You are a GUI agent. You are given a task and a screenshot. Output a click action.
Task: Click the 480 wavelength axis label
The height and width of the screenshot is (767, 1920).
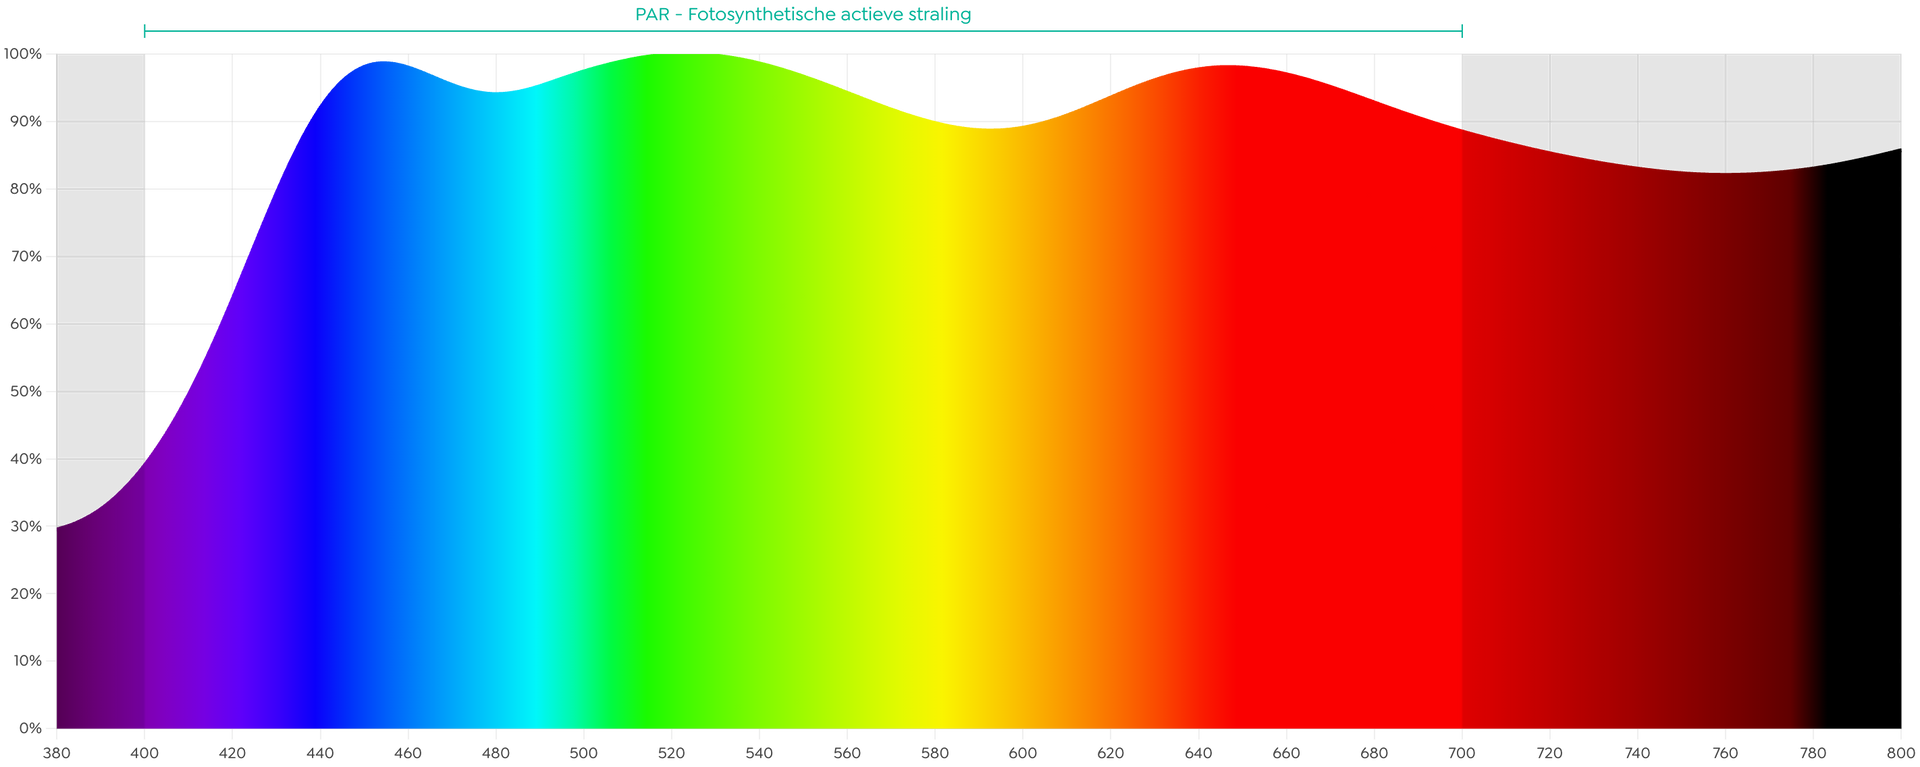pyautogui.click(x=496, y=752)
